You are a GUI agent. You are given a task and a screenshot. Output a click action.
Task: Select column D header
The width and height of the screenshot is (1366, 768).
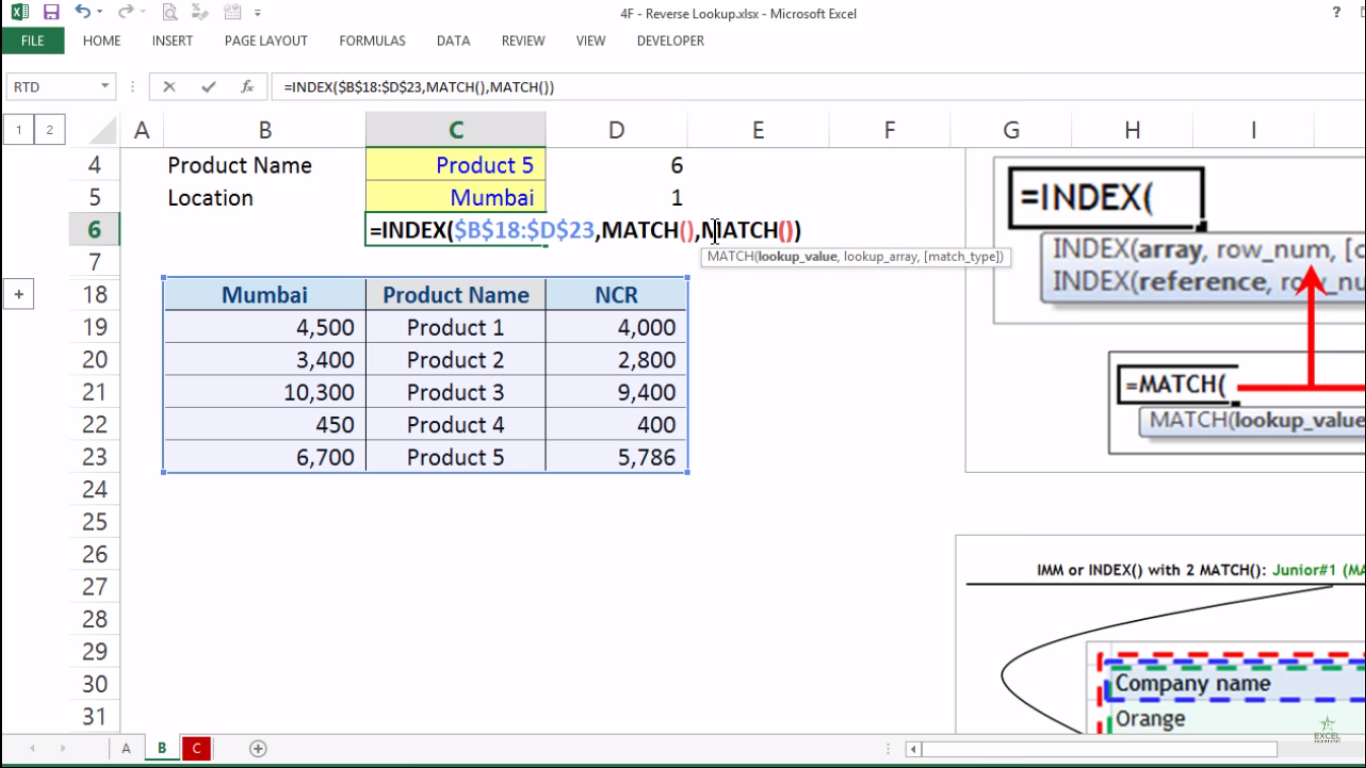(617, 130)
